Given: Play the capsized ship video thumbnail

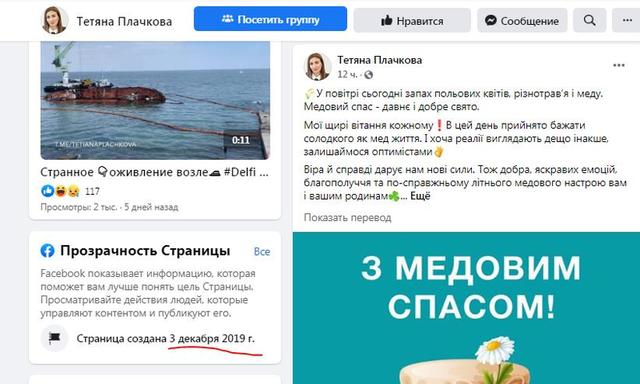Looking at the screenshot, I should pos(155,100).
